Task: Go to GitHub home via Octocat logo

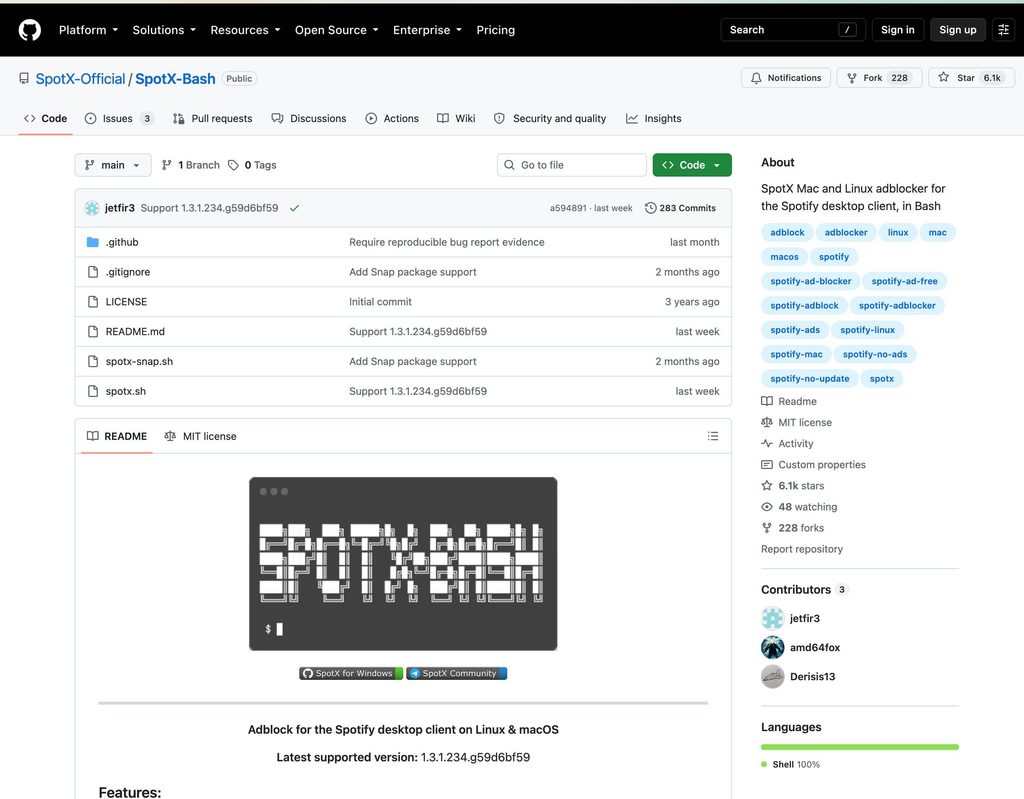Action: (29, 30)
